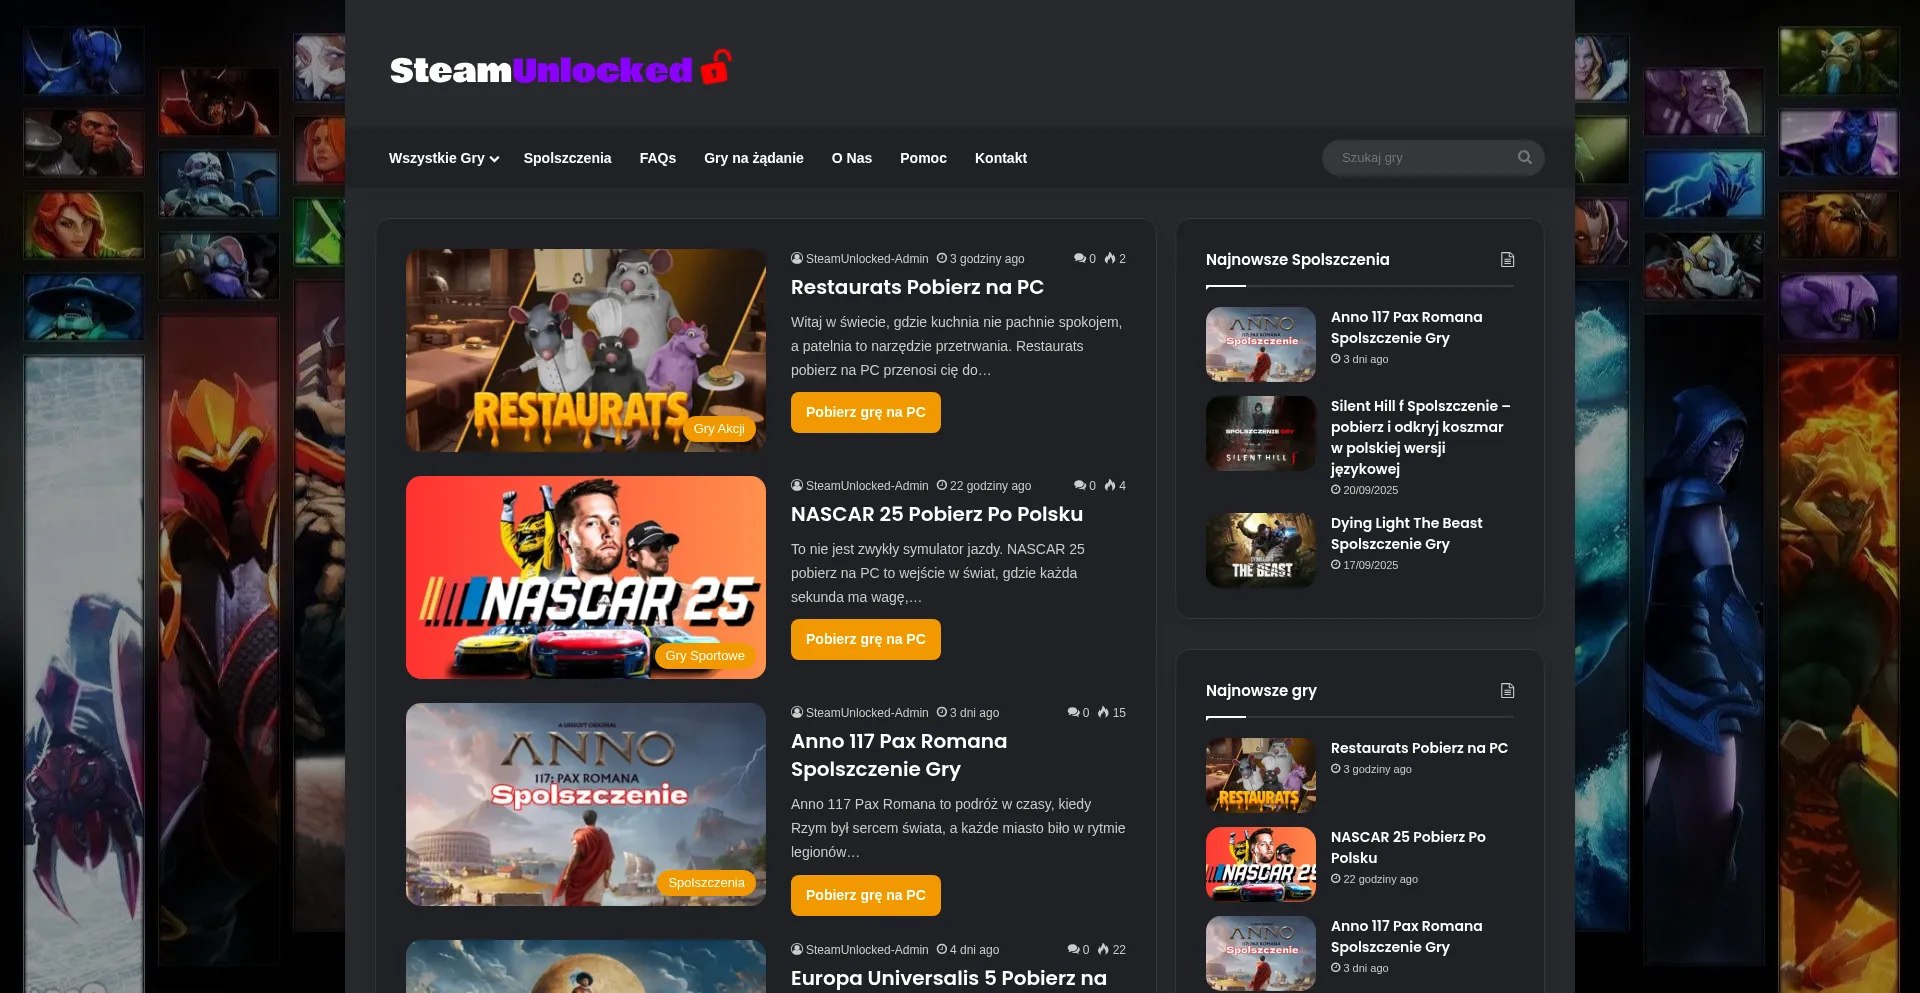Click author avatar icon on Anno 117 post
Viewport: 1920px width, 993px height.
[x=797, y=712]
